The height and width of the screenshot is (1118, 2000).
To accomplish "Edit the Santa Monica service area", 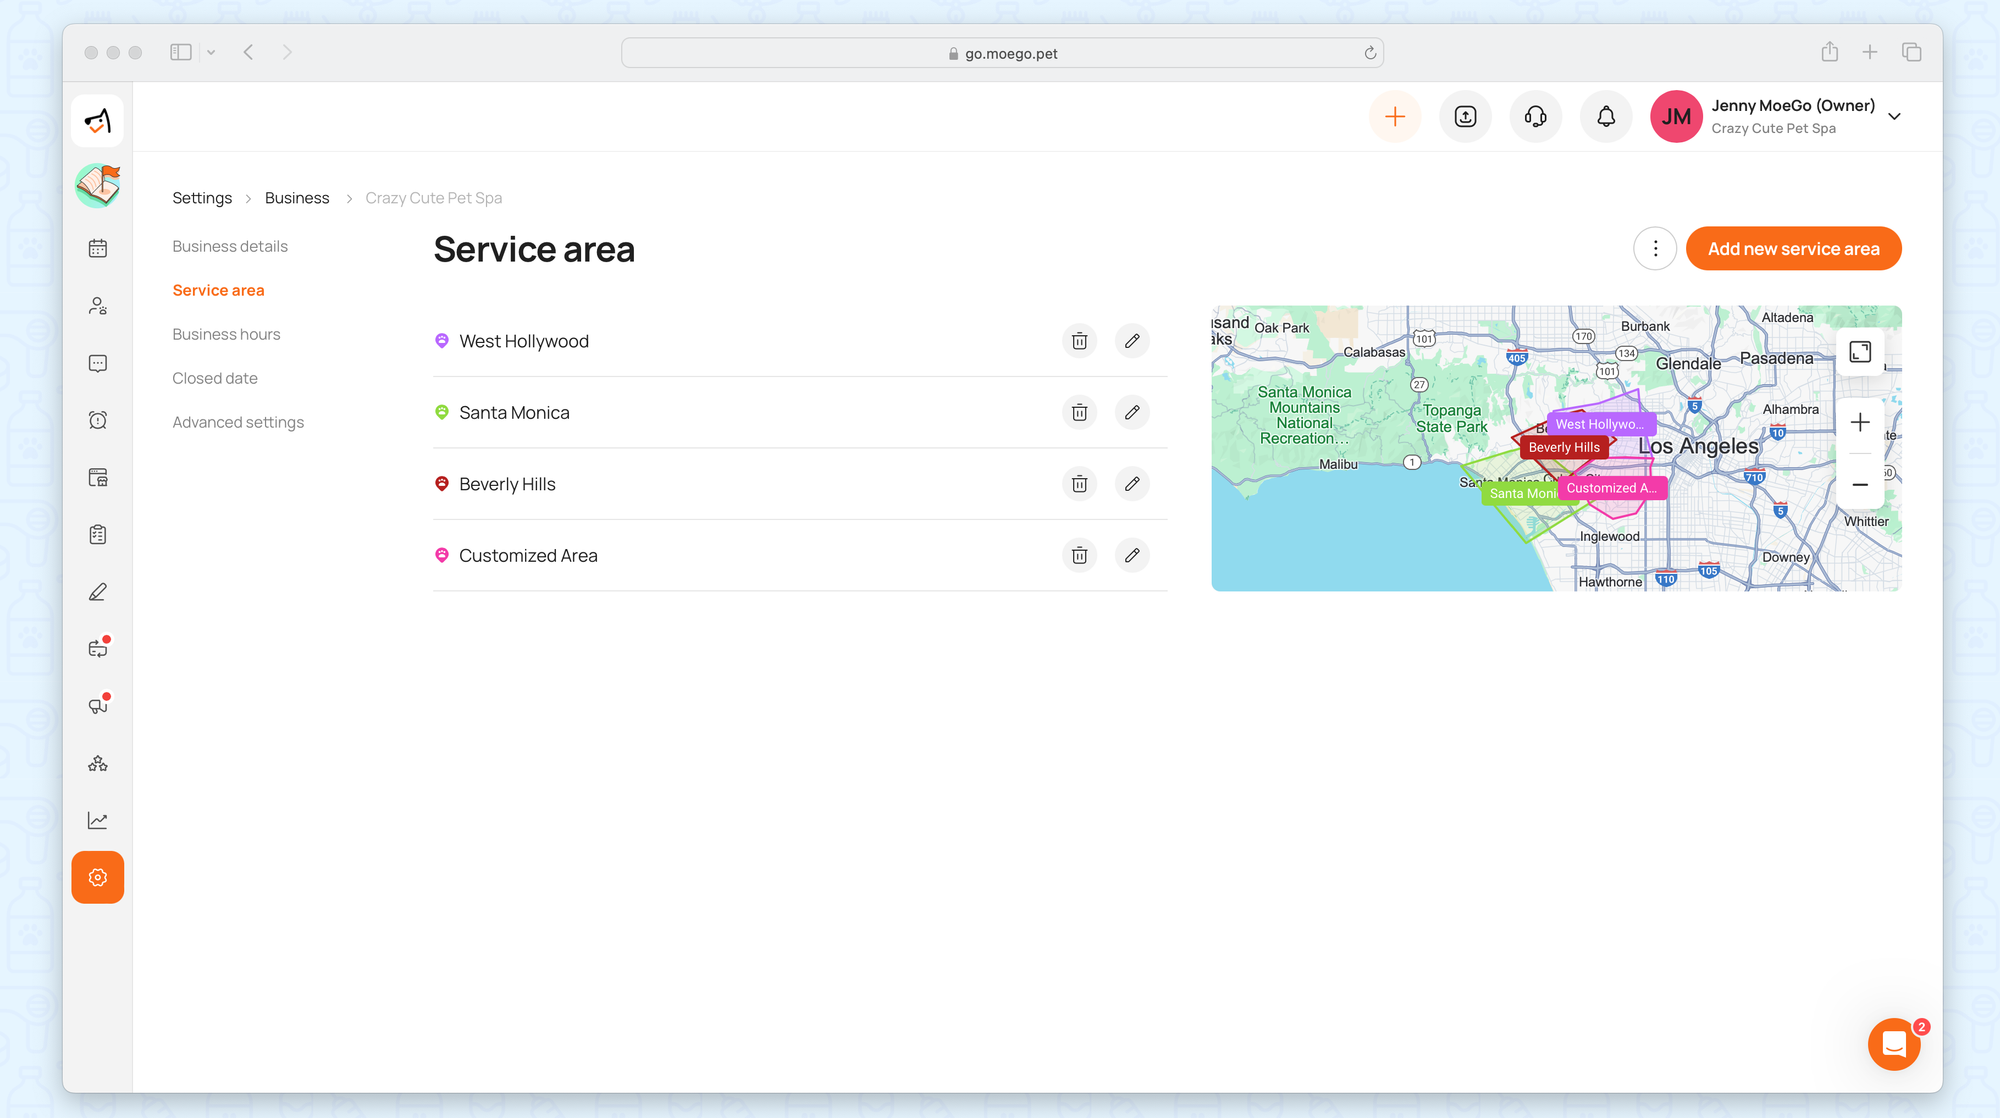I will tap(1132, 412).
